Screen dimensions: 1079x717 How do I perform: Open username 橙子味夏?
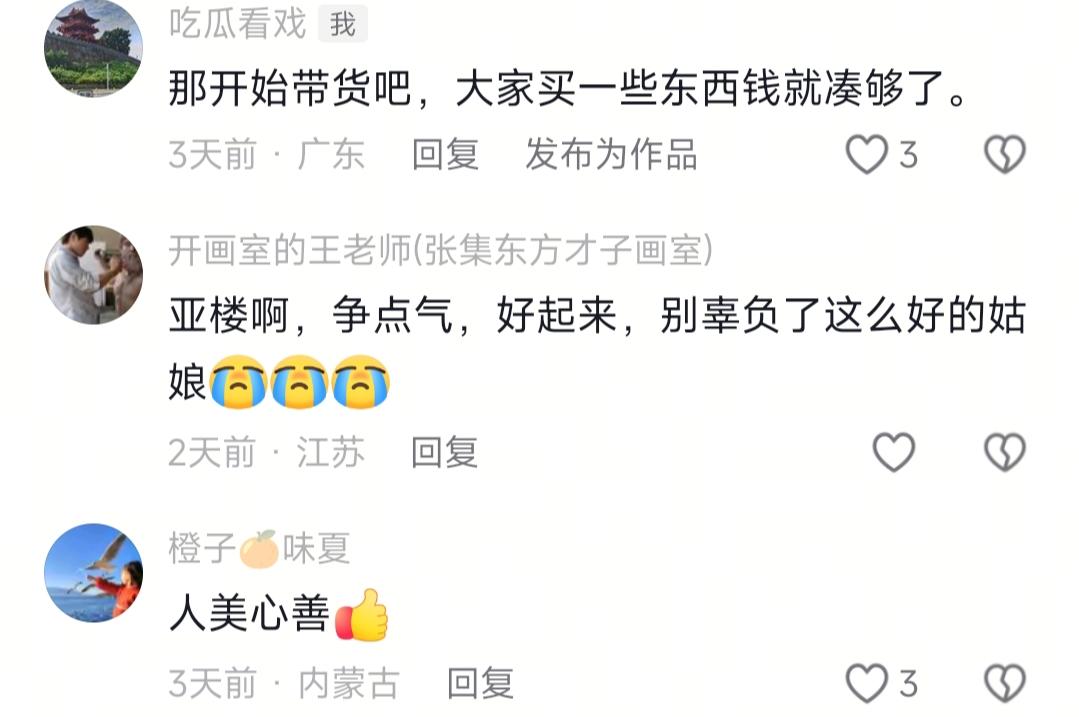pos(259,548)
